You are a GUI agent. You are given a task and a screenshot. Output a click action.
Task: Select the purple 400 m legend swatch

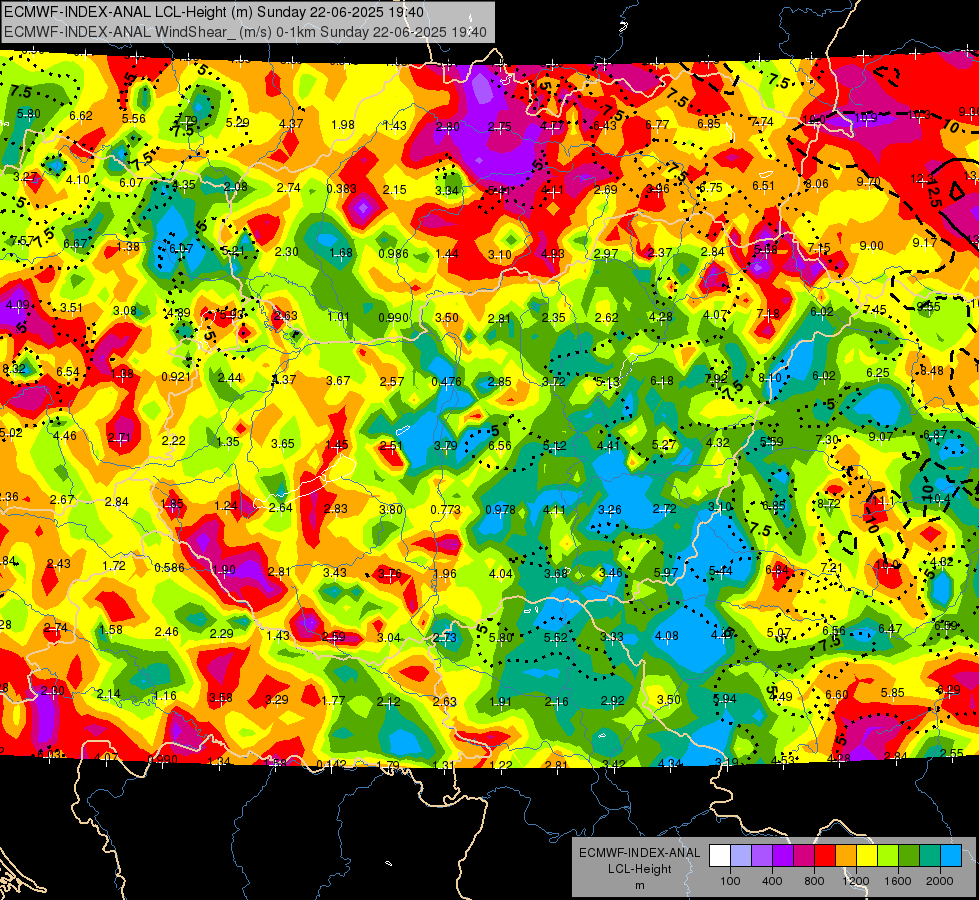tap(762, 856)
